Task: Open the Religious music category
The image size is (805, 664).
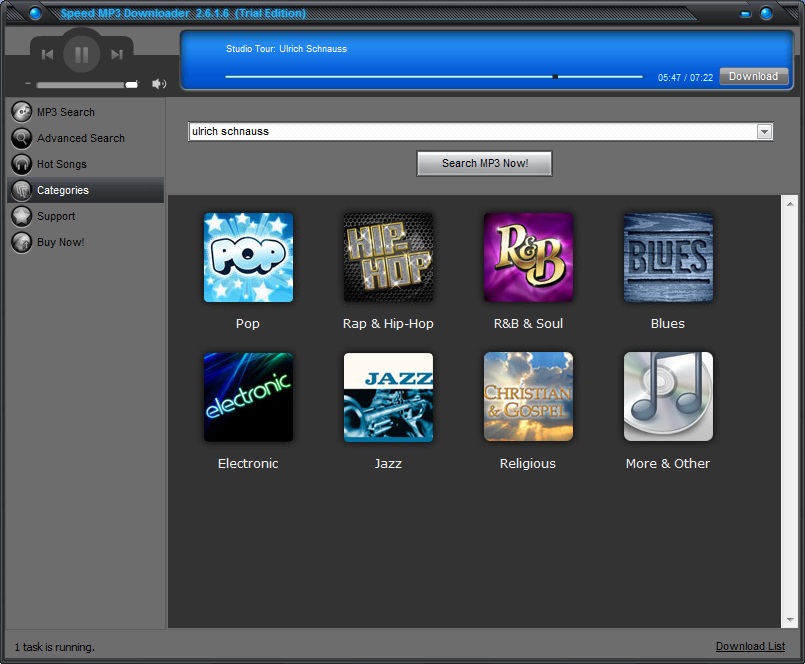Action: [x=527, y=396]
